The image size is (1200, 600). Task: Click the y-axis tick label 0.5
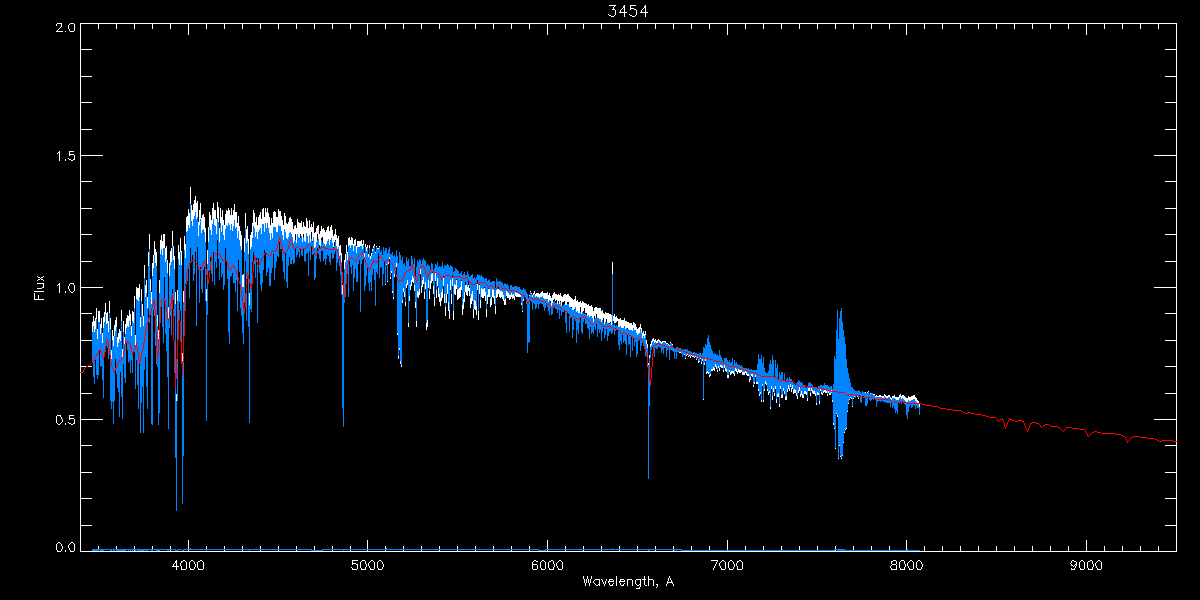(65, 419)
